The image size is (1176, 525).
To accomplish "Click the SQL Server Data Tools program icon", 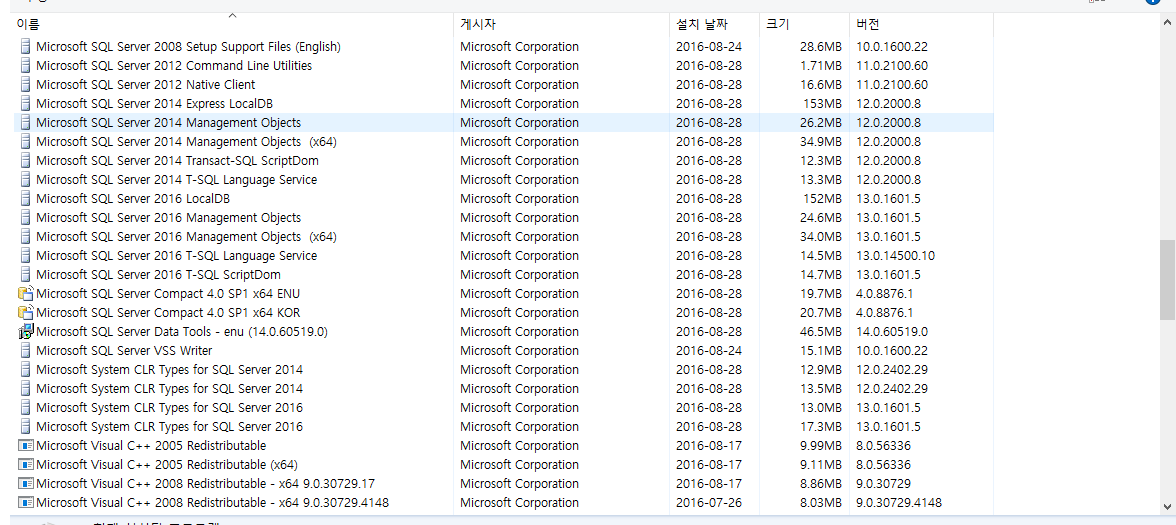I will [x=26, y=332].
